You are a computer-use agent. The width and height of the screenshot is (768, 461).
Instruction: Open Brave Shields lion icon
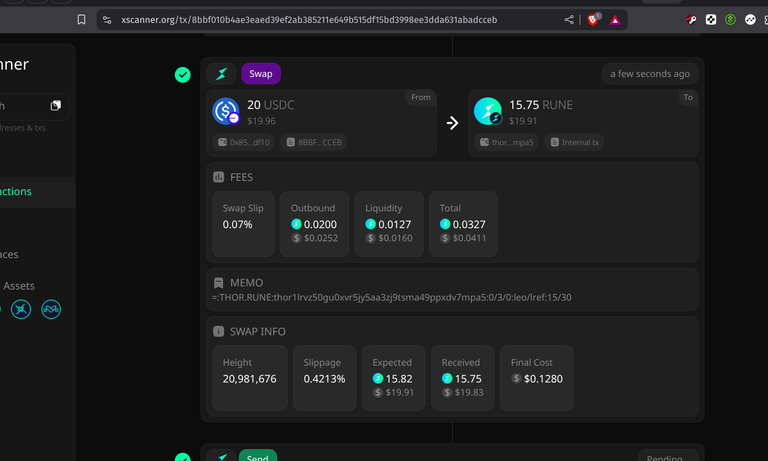(x=593, y=20)
